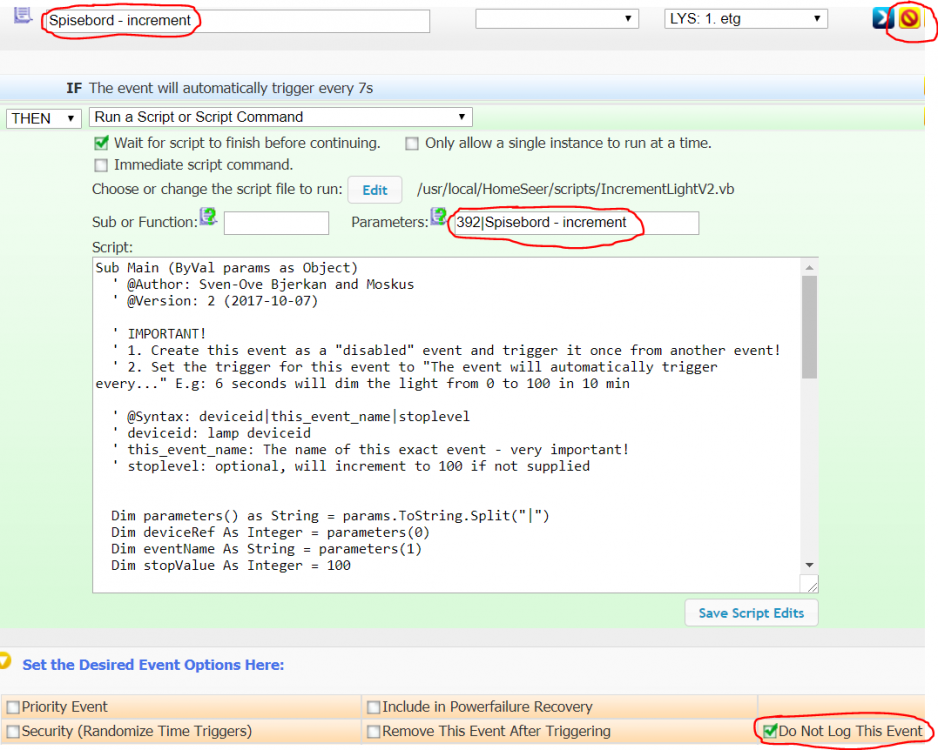The width and height of the screenshot is (938, 750).
Task: Click the icon next to Sub or Function
Action: pyautogui.click(x=208, y=216)
